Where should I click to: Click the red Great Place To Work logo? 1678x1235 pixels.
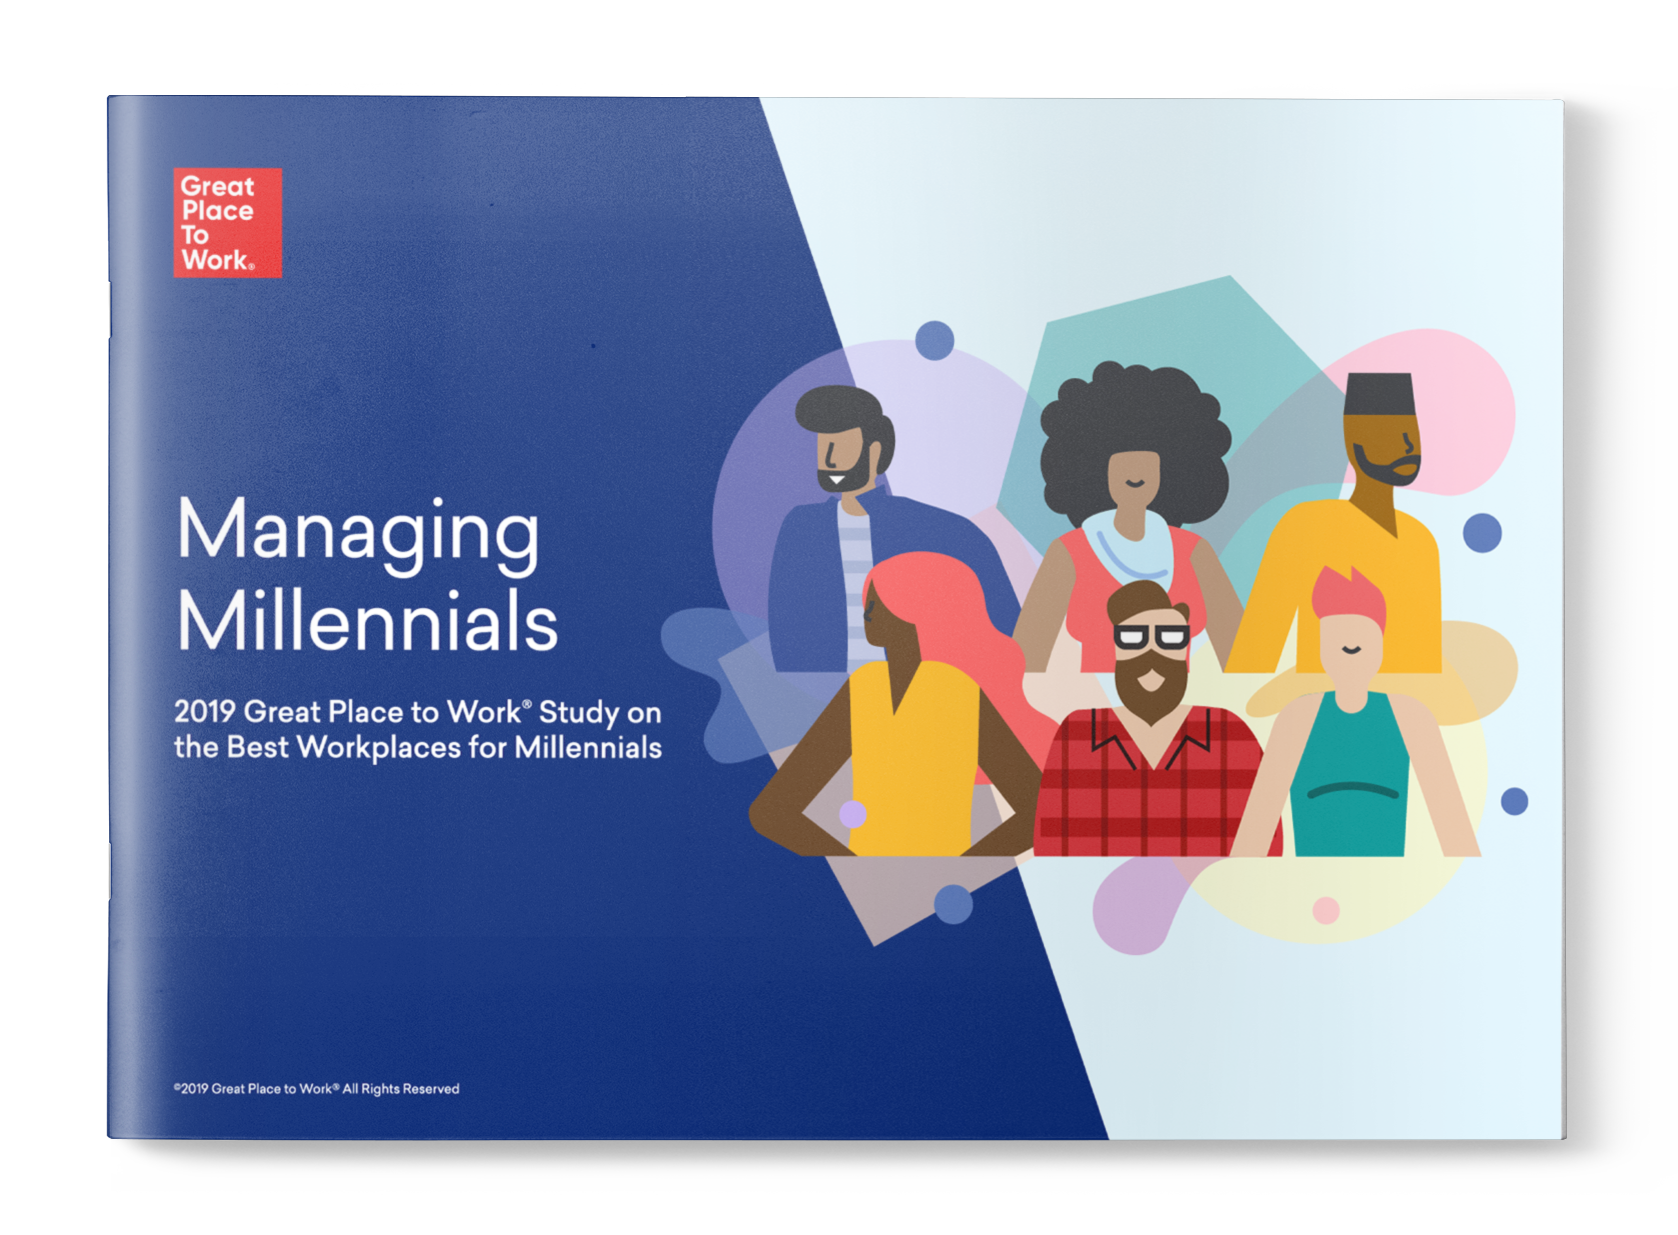[x=227, y=222]
